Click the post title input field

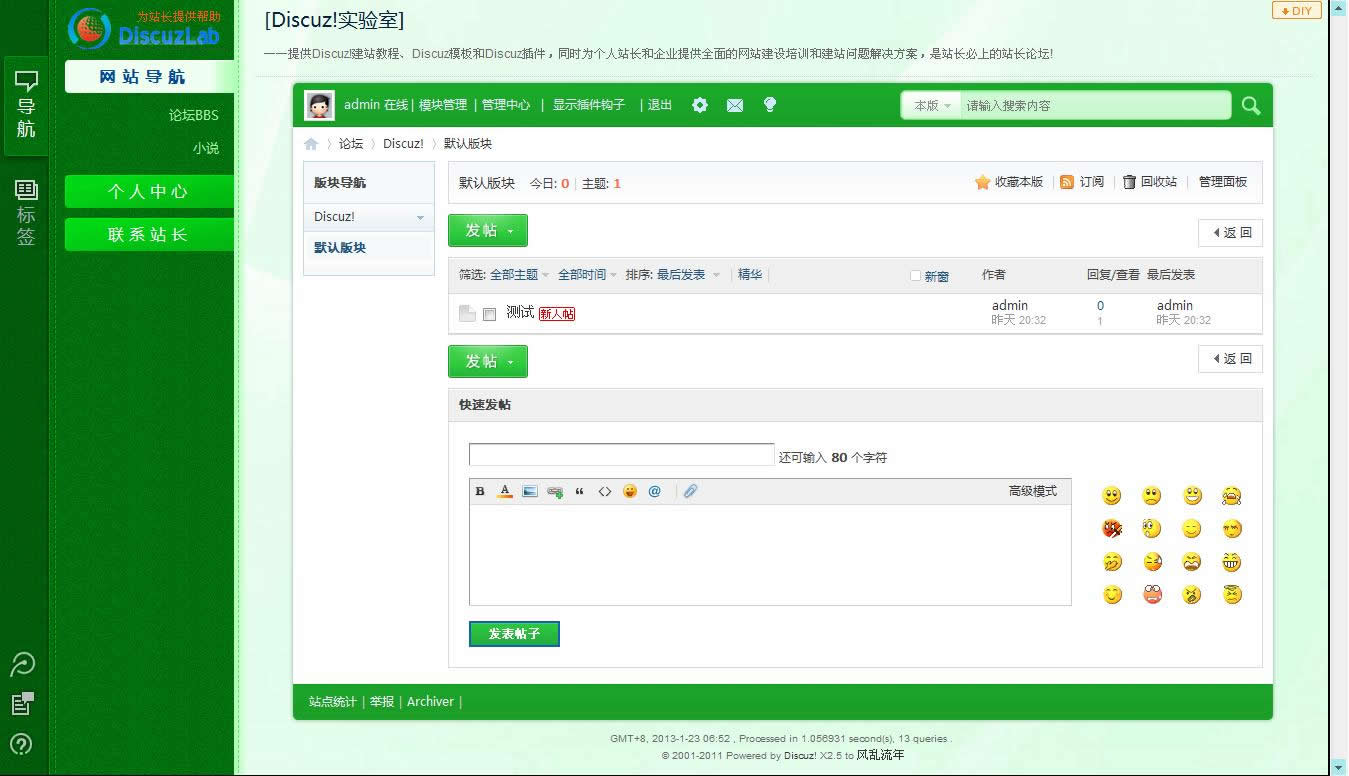click(x=622, y=455)
